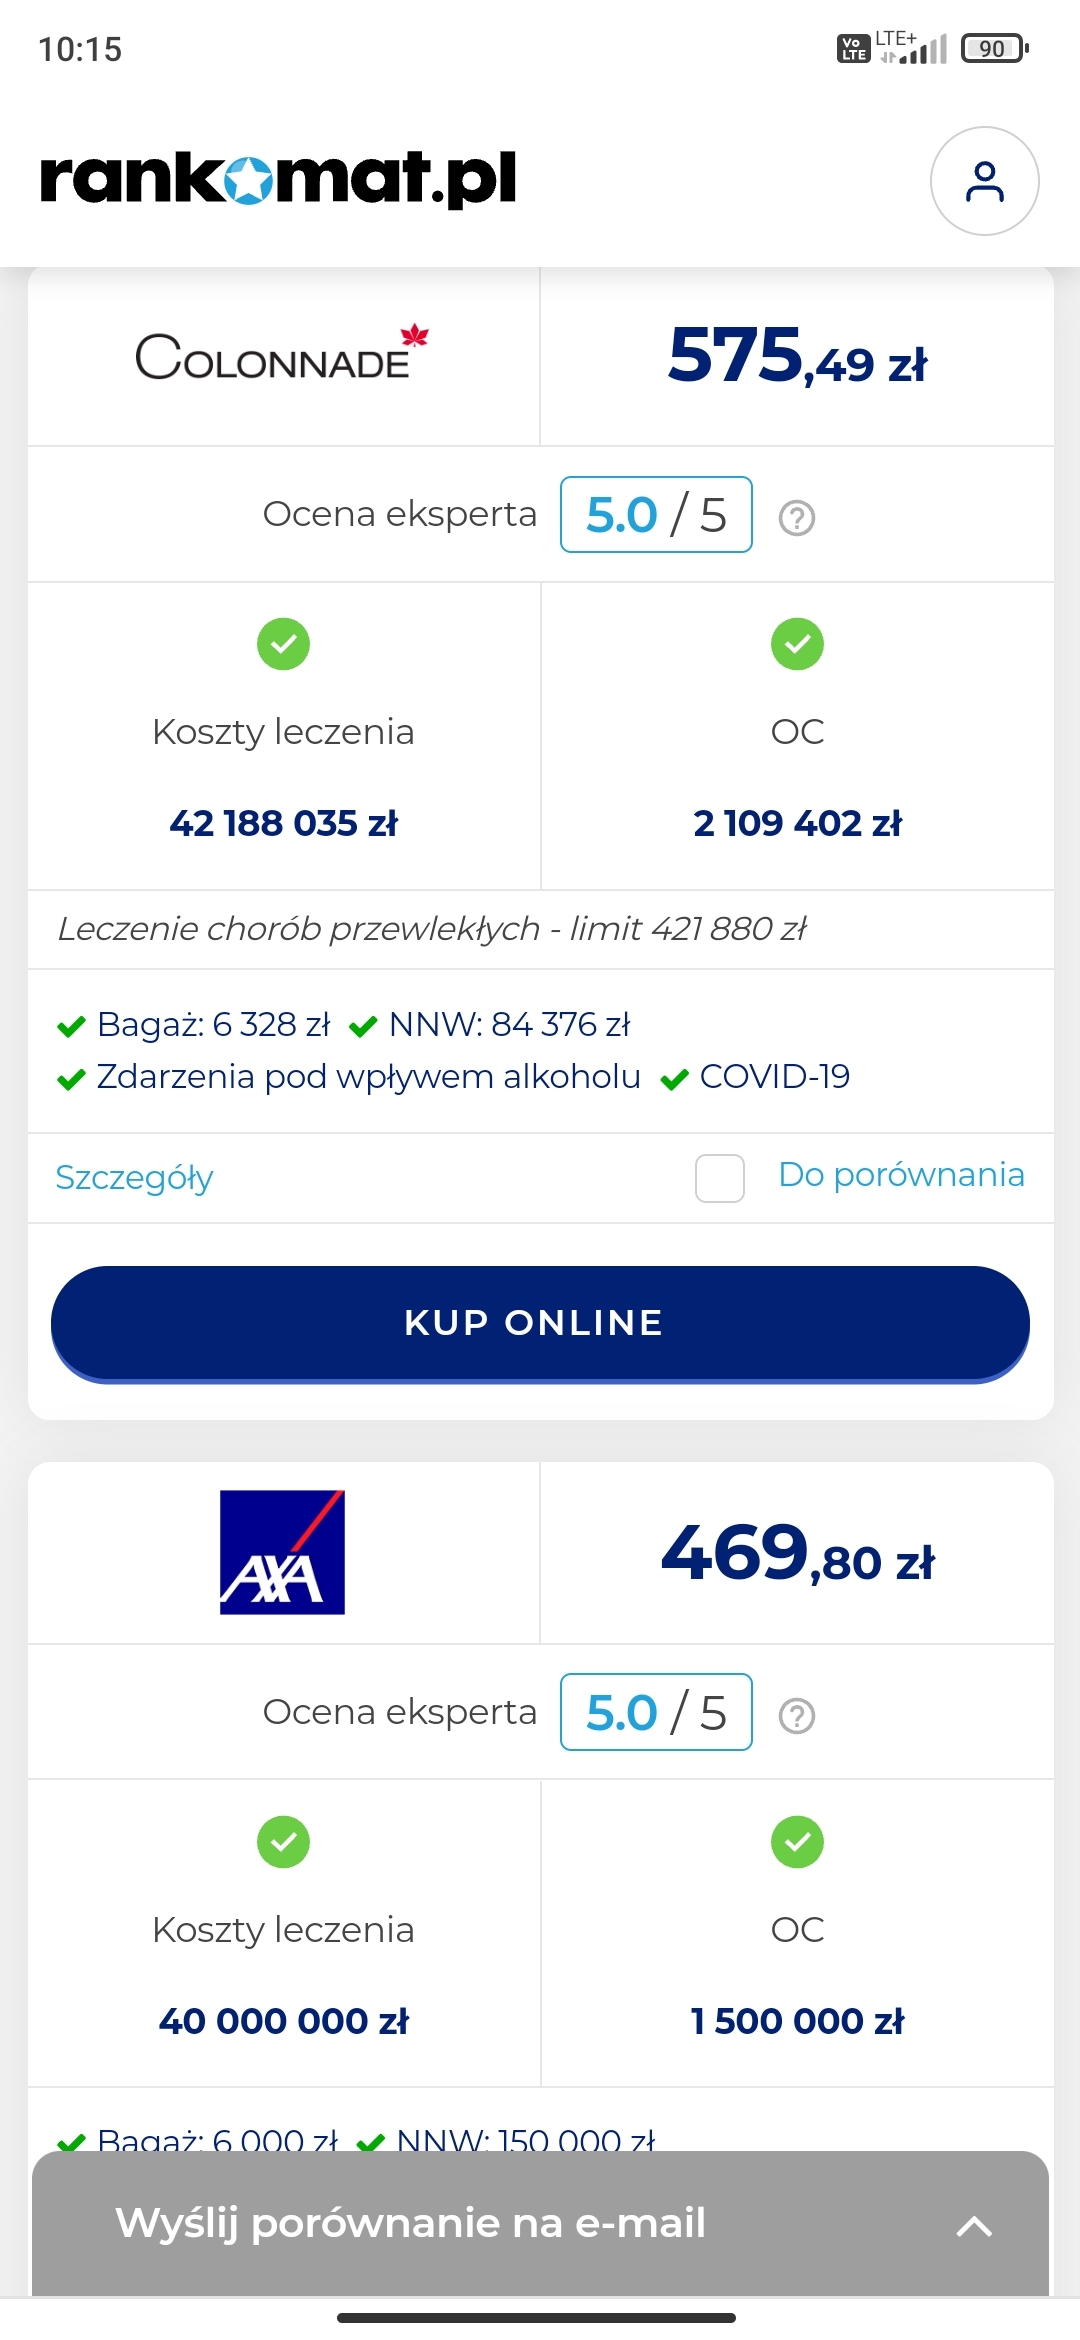Check the Colonnade comparison checkbox
This screenshot has height=2340, width=1080.
tap(720, 1178)
